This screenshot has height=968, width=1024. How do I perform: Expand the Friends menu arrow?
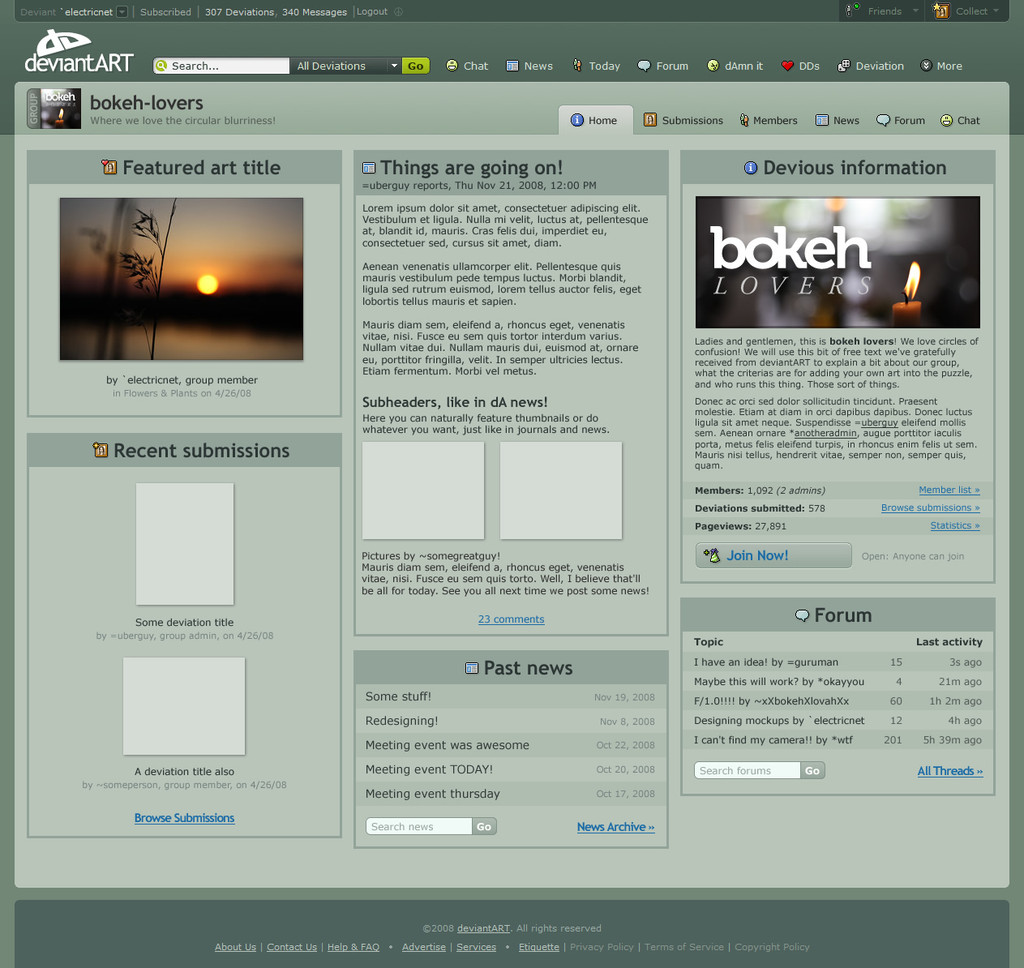pos(915,10)
